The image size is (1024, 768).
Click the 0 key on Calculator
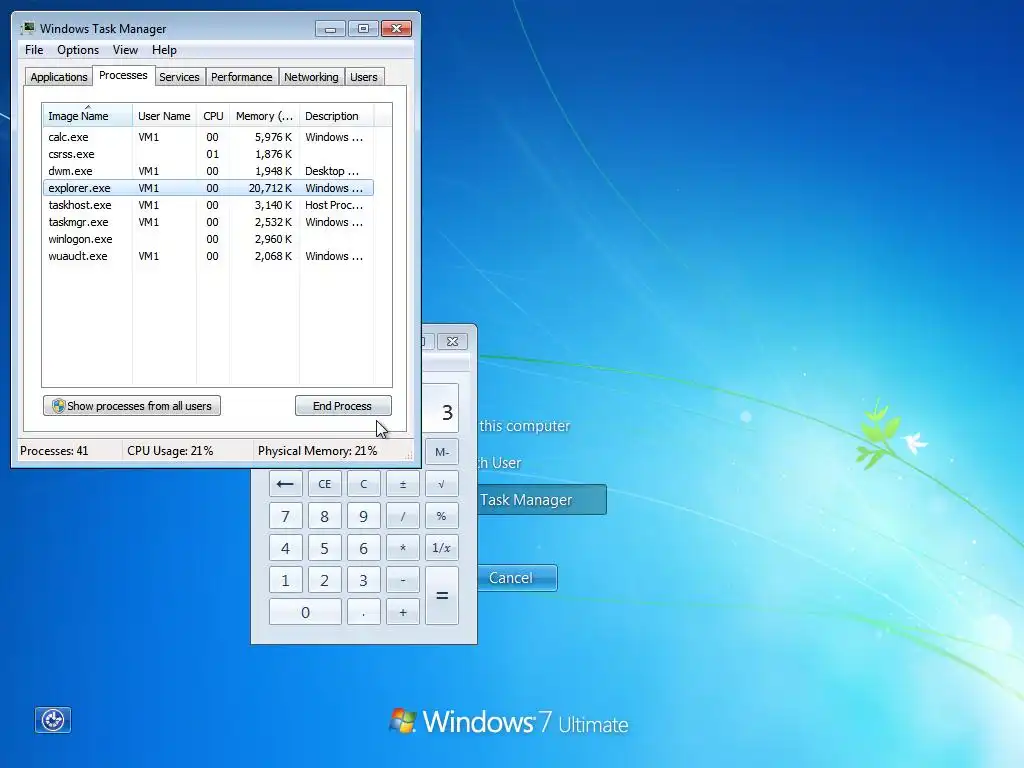pos(305,612)
